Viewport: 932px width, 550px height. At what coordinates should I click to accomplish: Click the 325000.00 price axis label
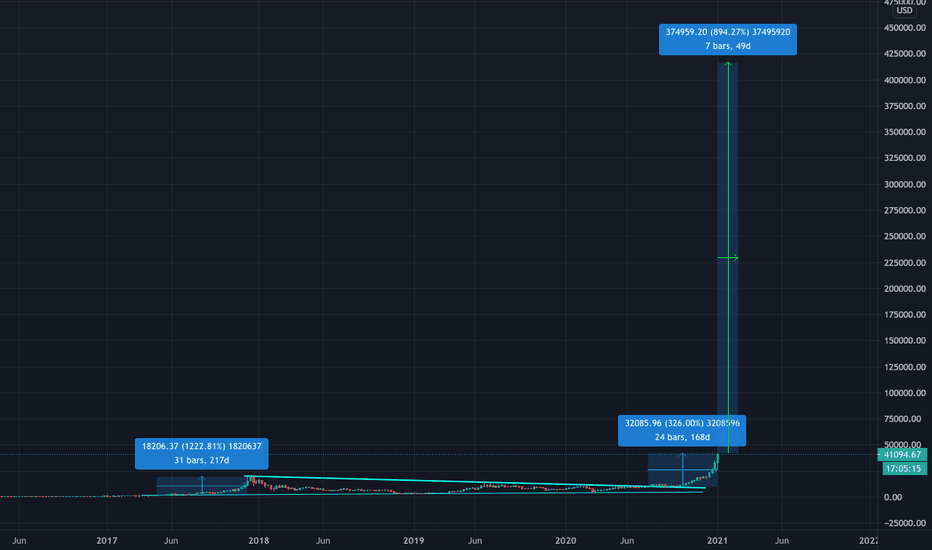tap(905, 158)
